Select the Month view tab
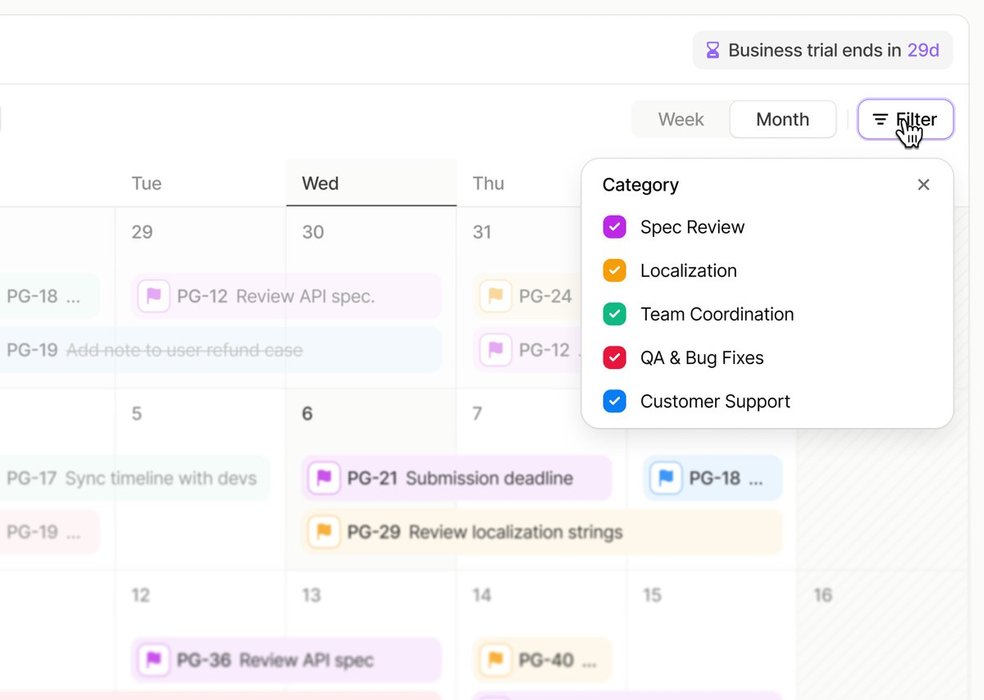 tap(782, 120)
